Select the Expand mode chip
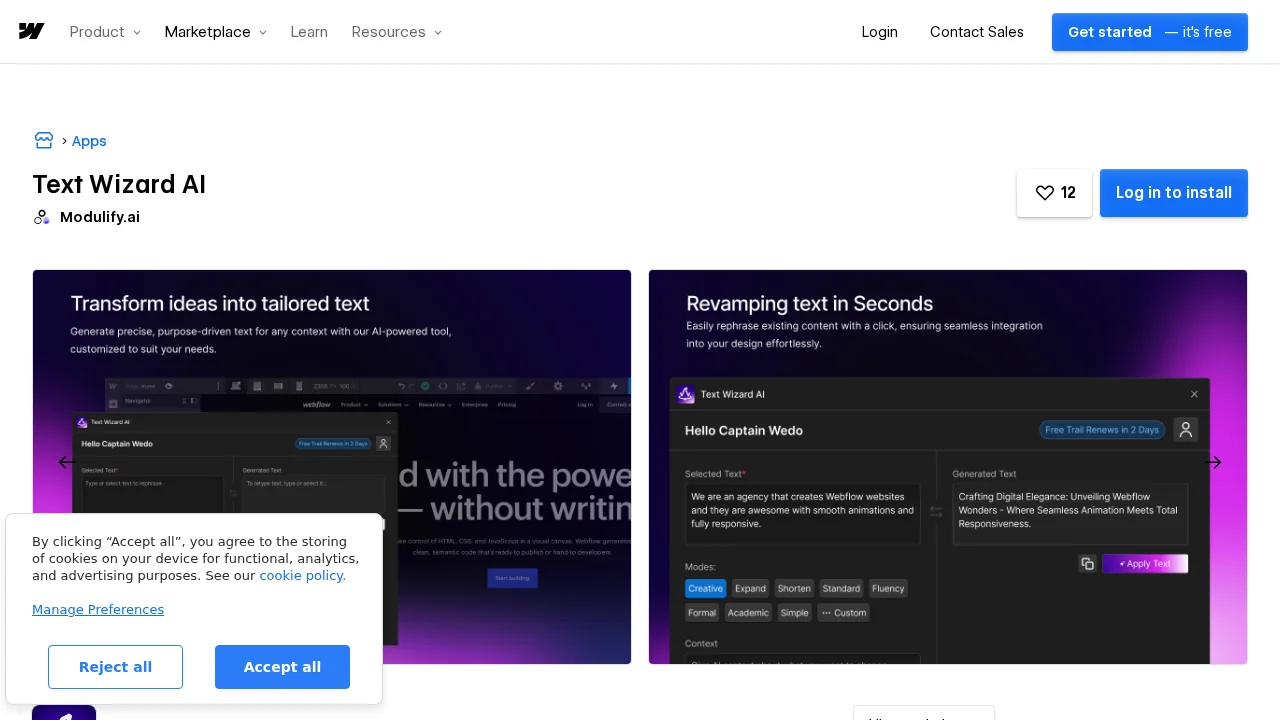The image size is (1280, 720). [x=750, y=588]
